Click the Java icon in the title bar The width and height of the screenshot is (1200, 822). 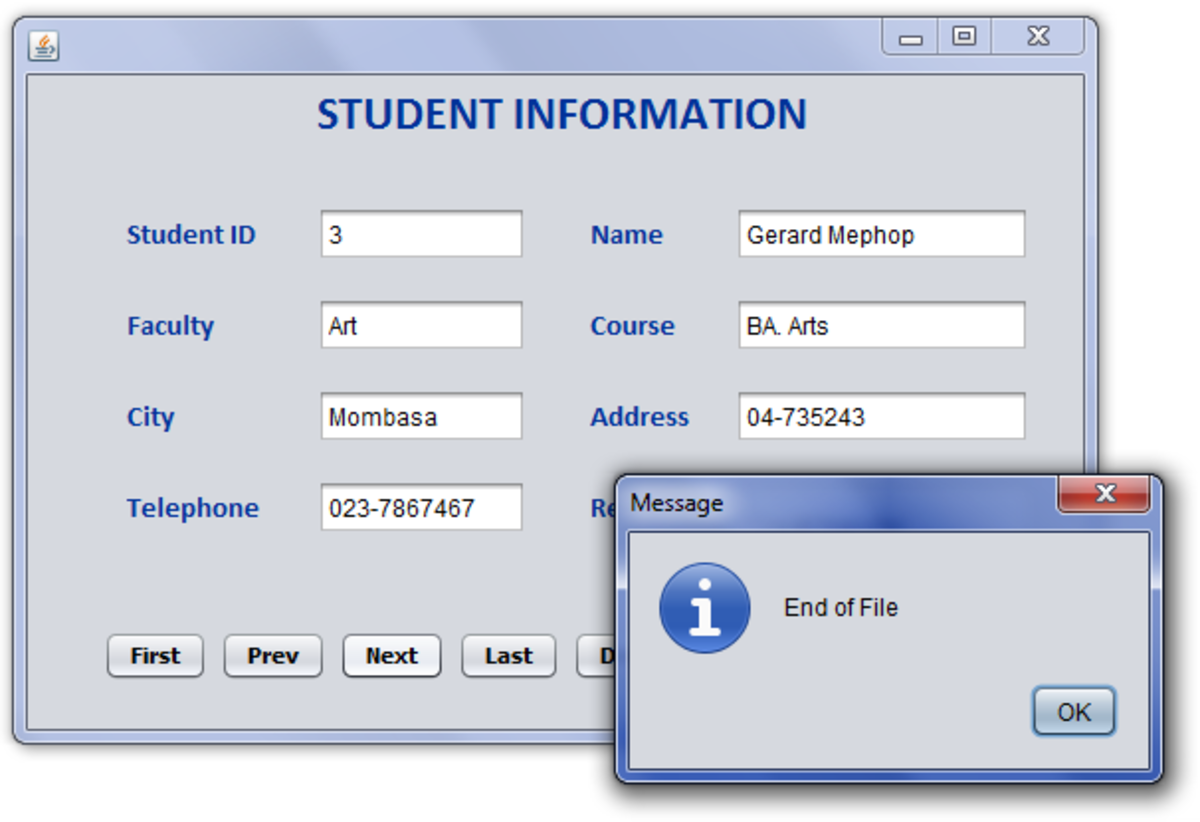pos(43,45)
